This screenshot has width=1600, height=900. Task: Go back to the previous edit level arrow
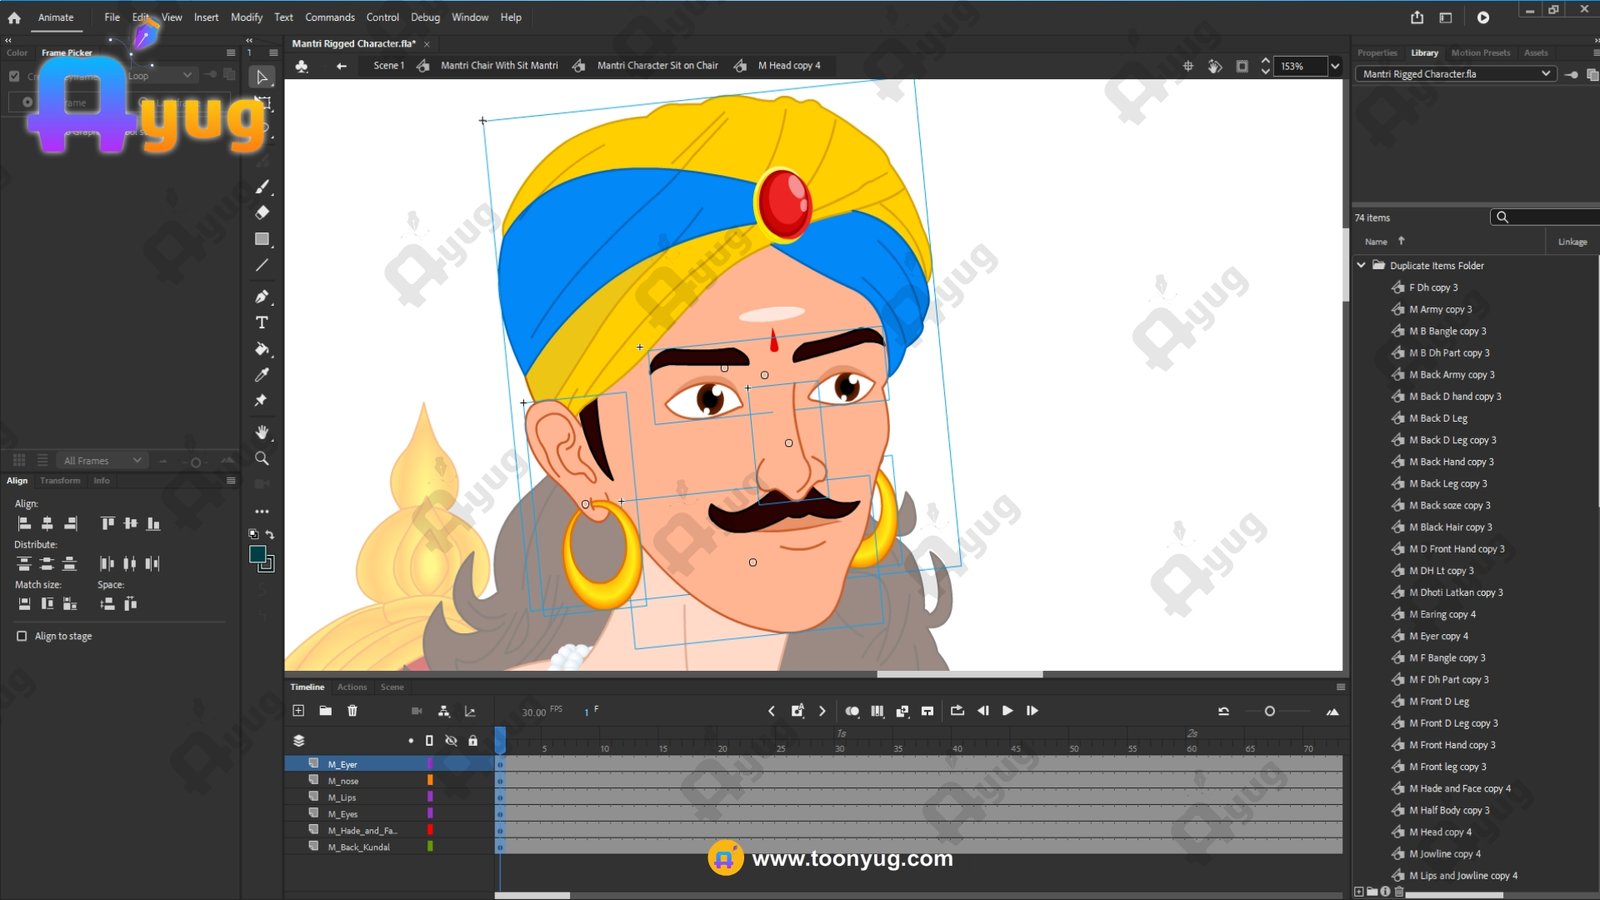341,66
